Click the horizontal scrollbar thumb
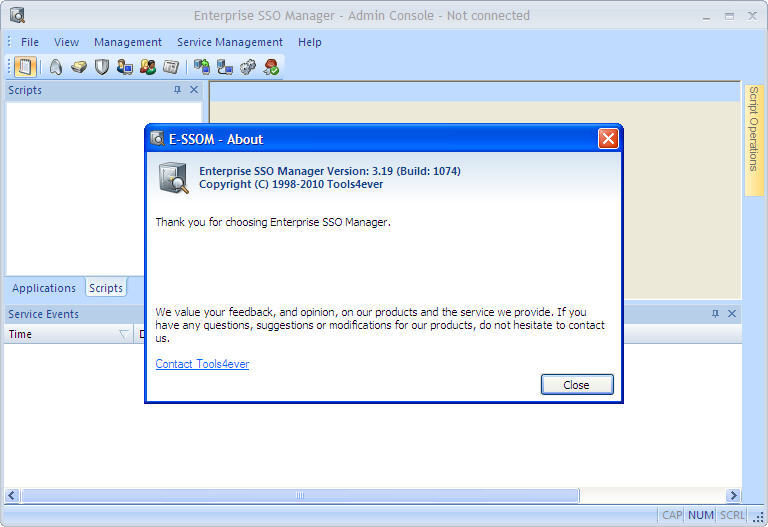The width and height of the screenshot is (768, 527). coord(300,496)
